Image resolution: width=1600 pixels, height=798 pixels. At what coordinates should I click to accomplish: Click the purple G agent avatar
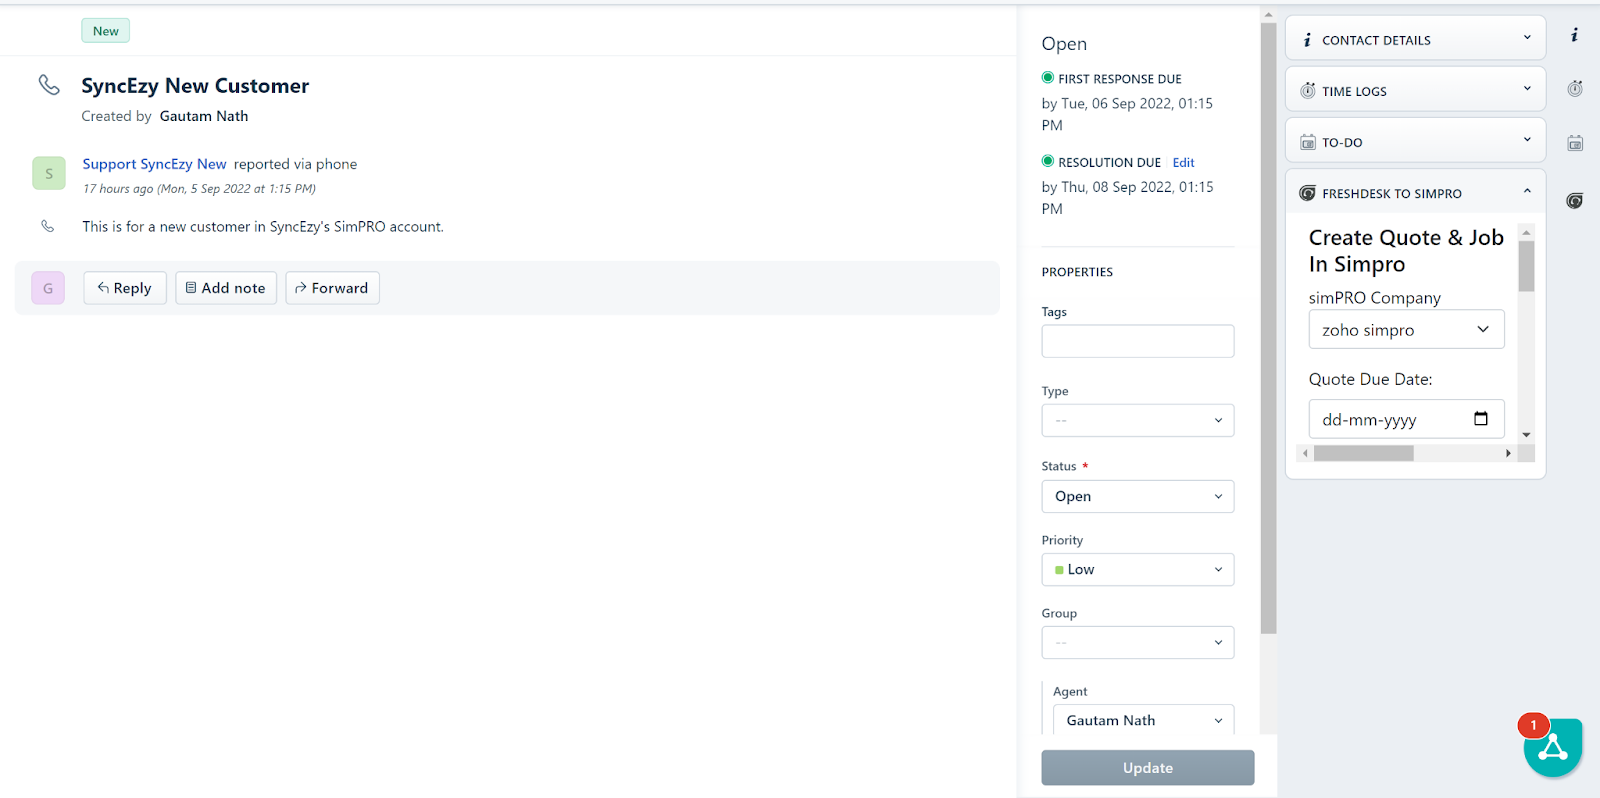pyautogui.click(x=48, y=288)
